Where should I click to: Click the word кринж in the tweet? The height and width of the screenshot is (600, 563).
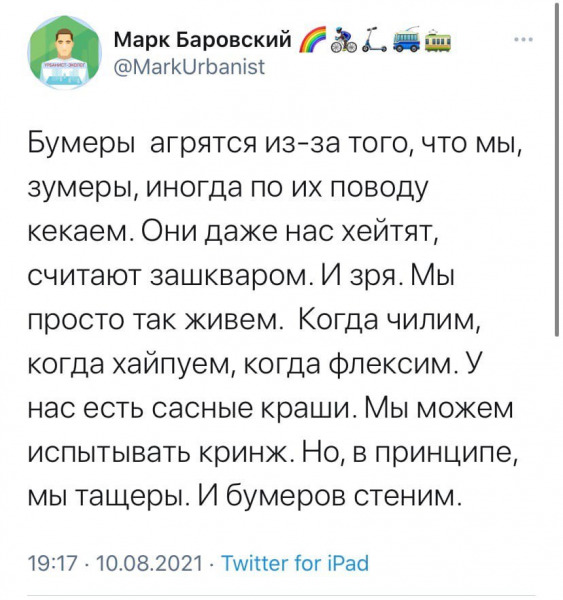click(247, 453)
